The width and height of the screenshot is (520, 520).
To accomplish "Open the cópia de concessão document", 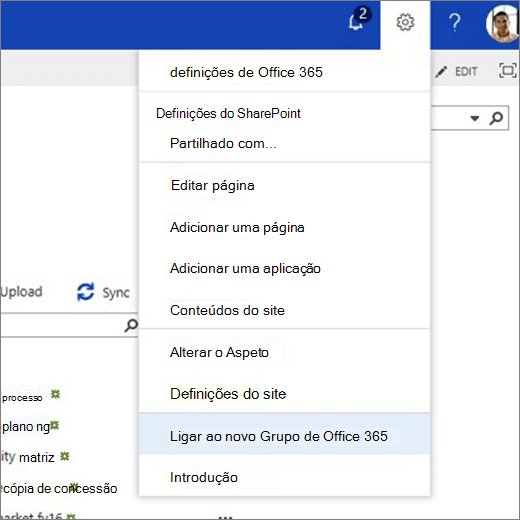I will [x=59, y=489].
